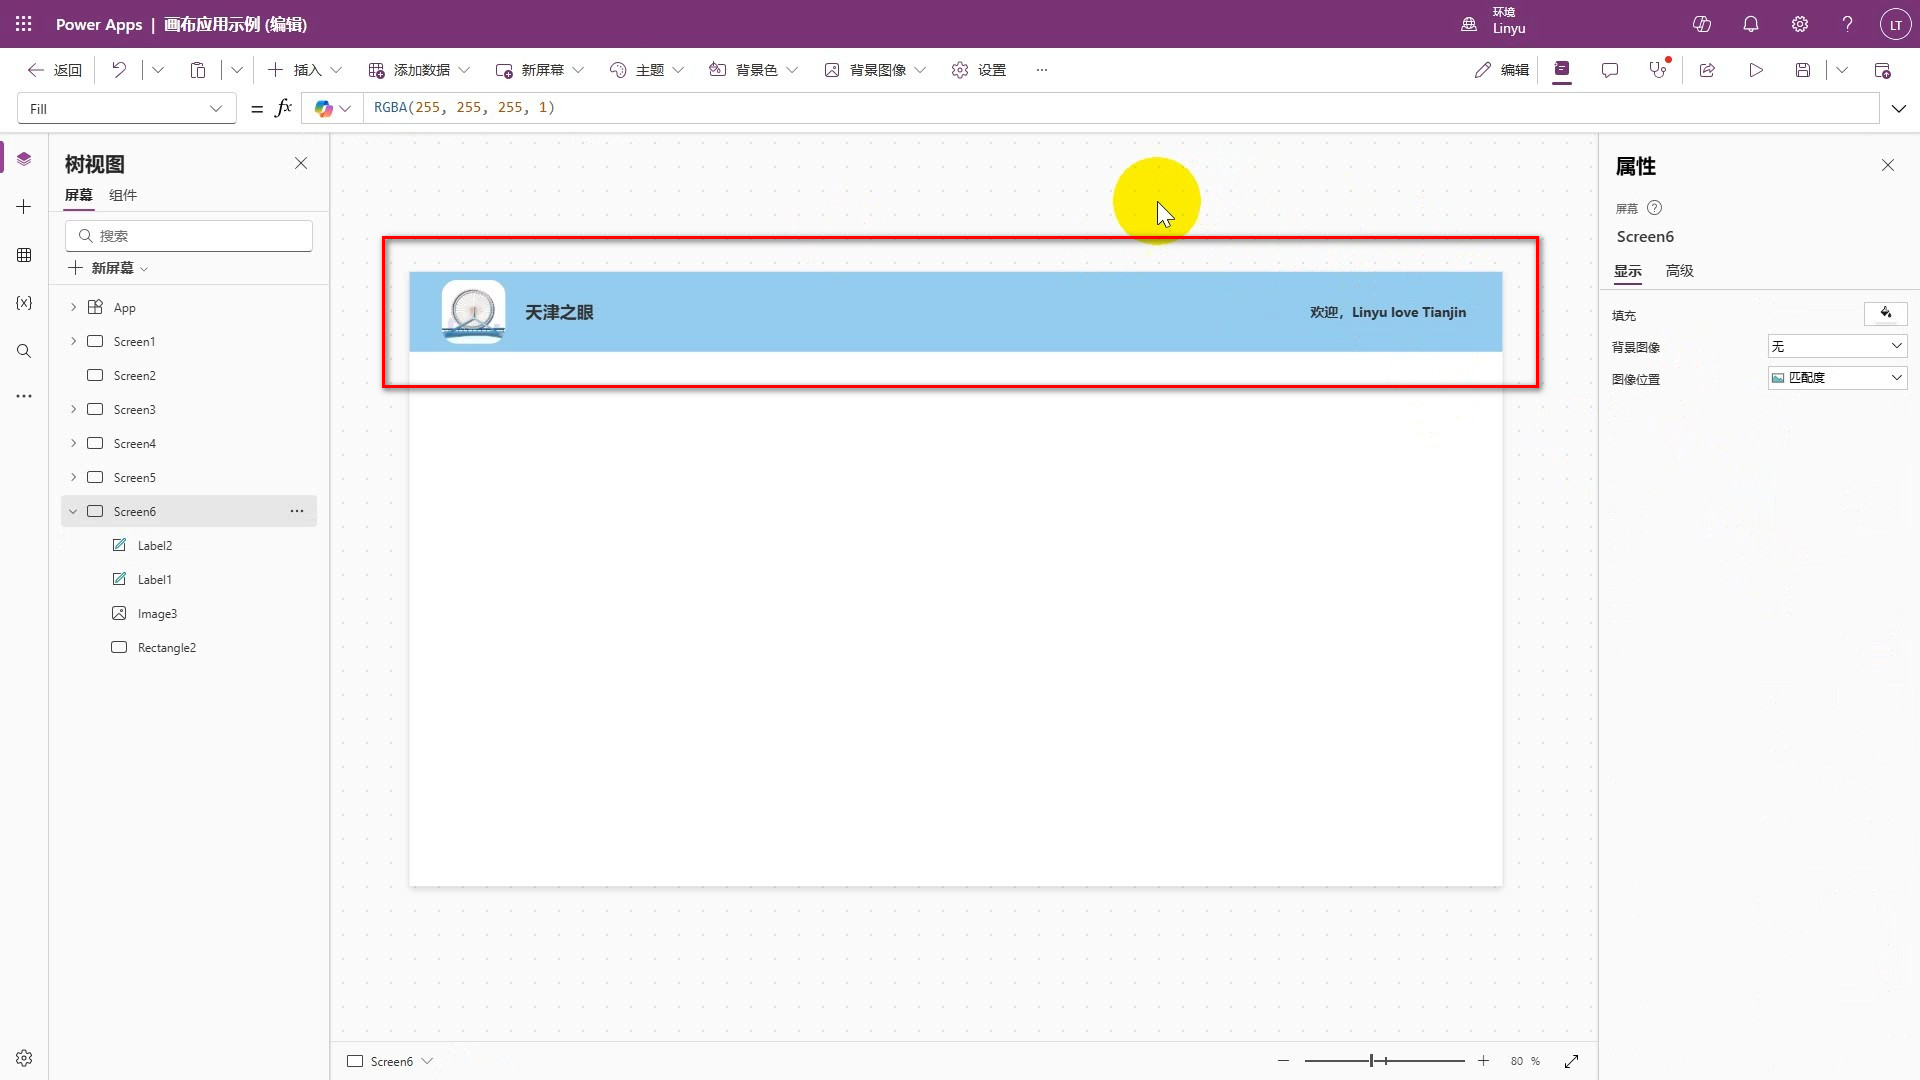This screenshot has width=1920, height=1080.
Task: Open the App checker stethoscope icon
Action: pos(1658,70)
